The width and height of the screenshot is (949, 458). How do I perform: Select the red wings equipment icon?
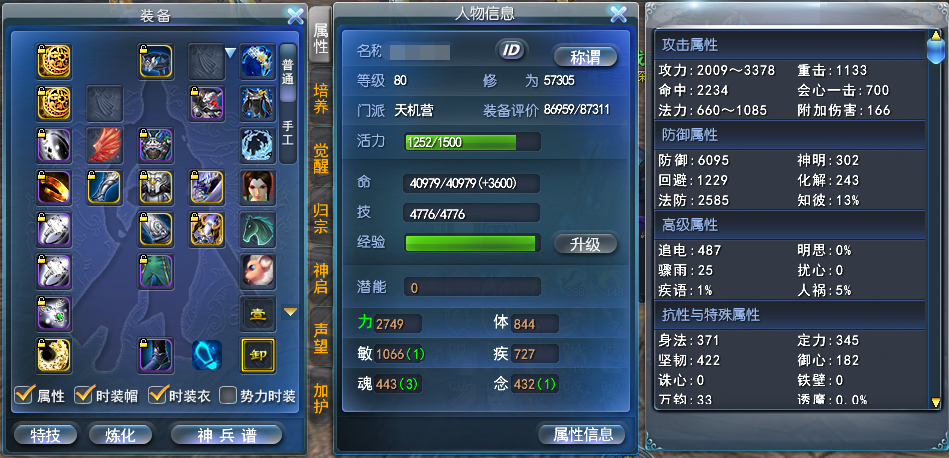click(105, 146)
